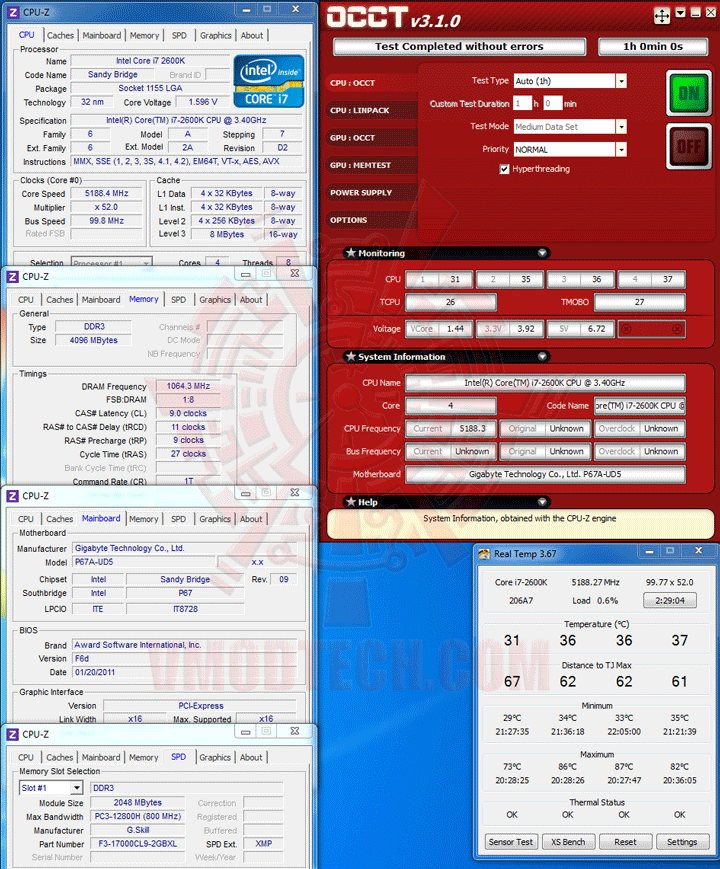Open SPD tab in Mainboard CPU-Z window
The height and width of the screenshot is (869, 720).
(x=178, y=519)
